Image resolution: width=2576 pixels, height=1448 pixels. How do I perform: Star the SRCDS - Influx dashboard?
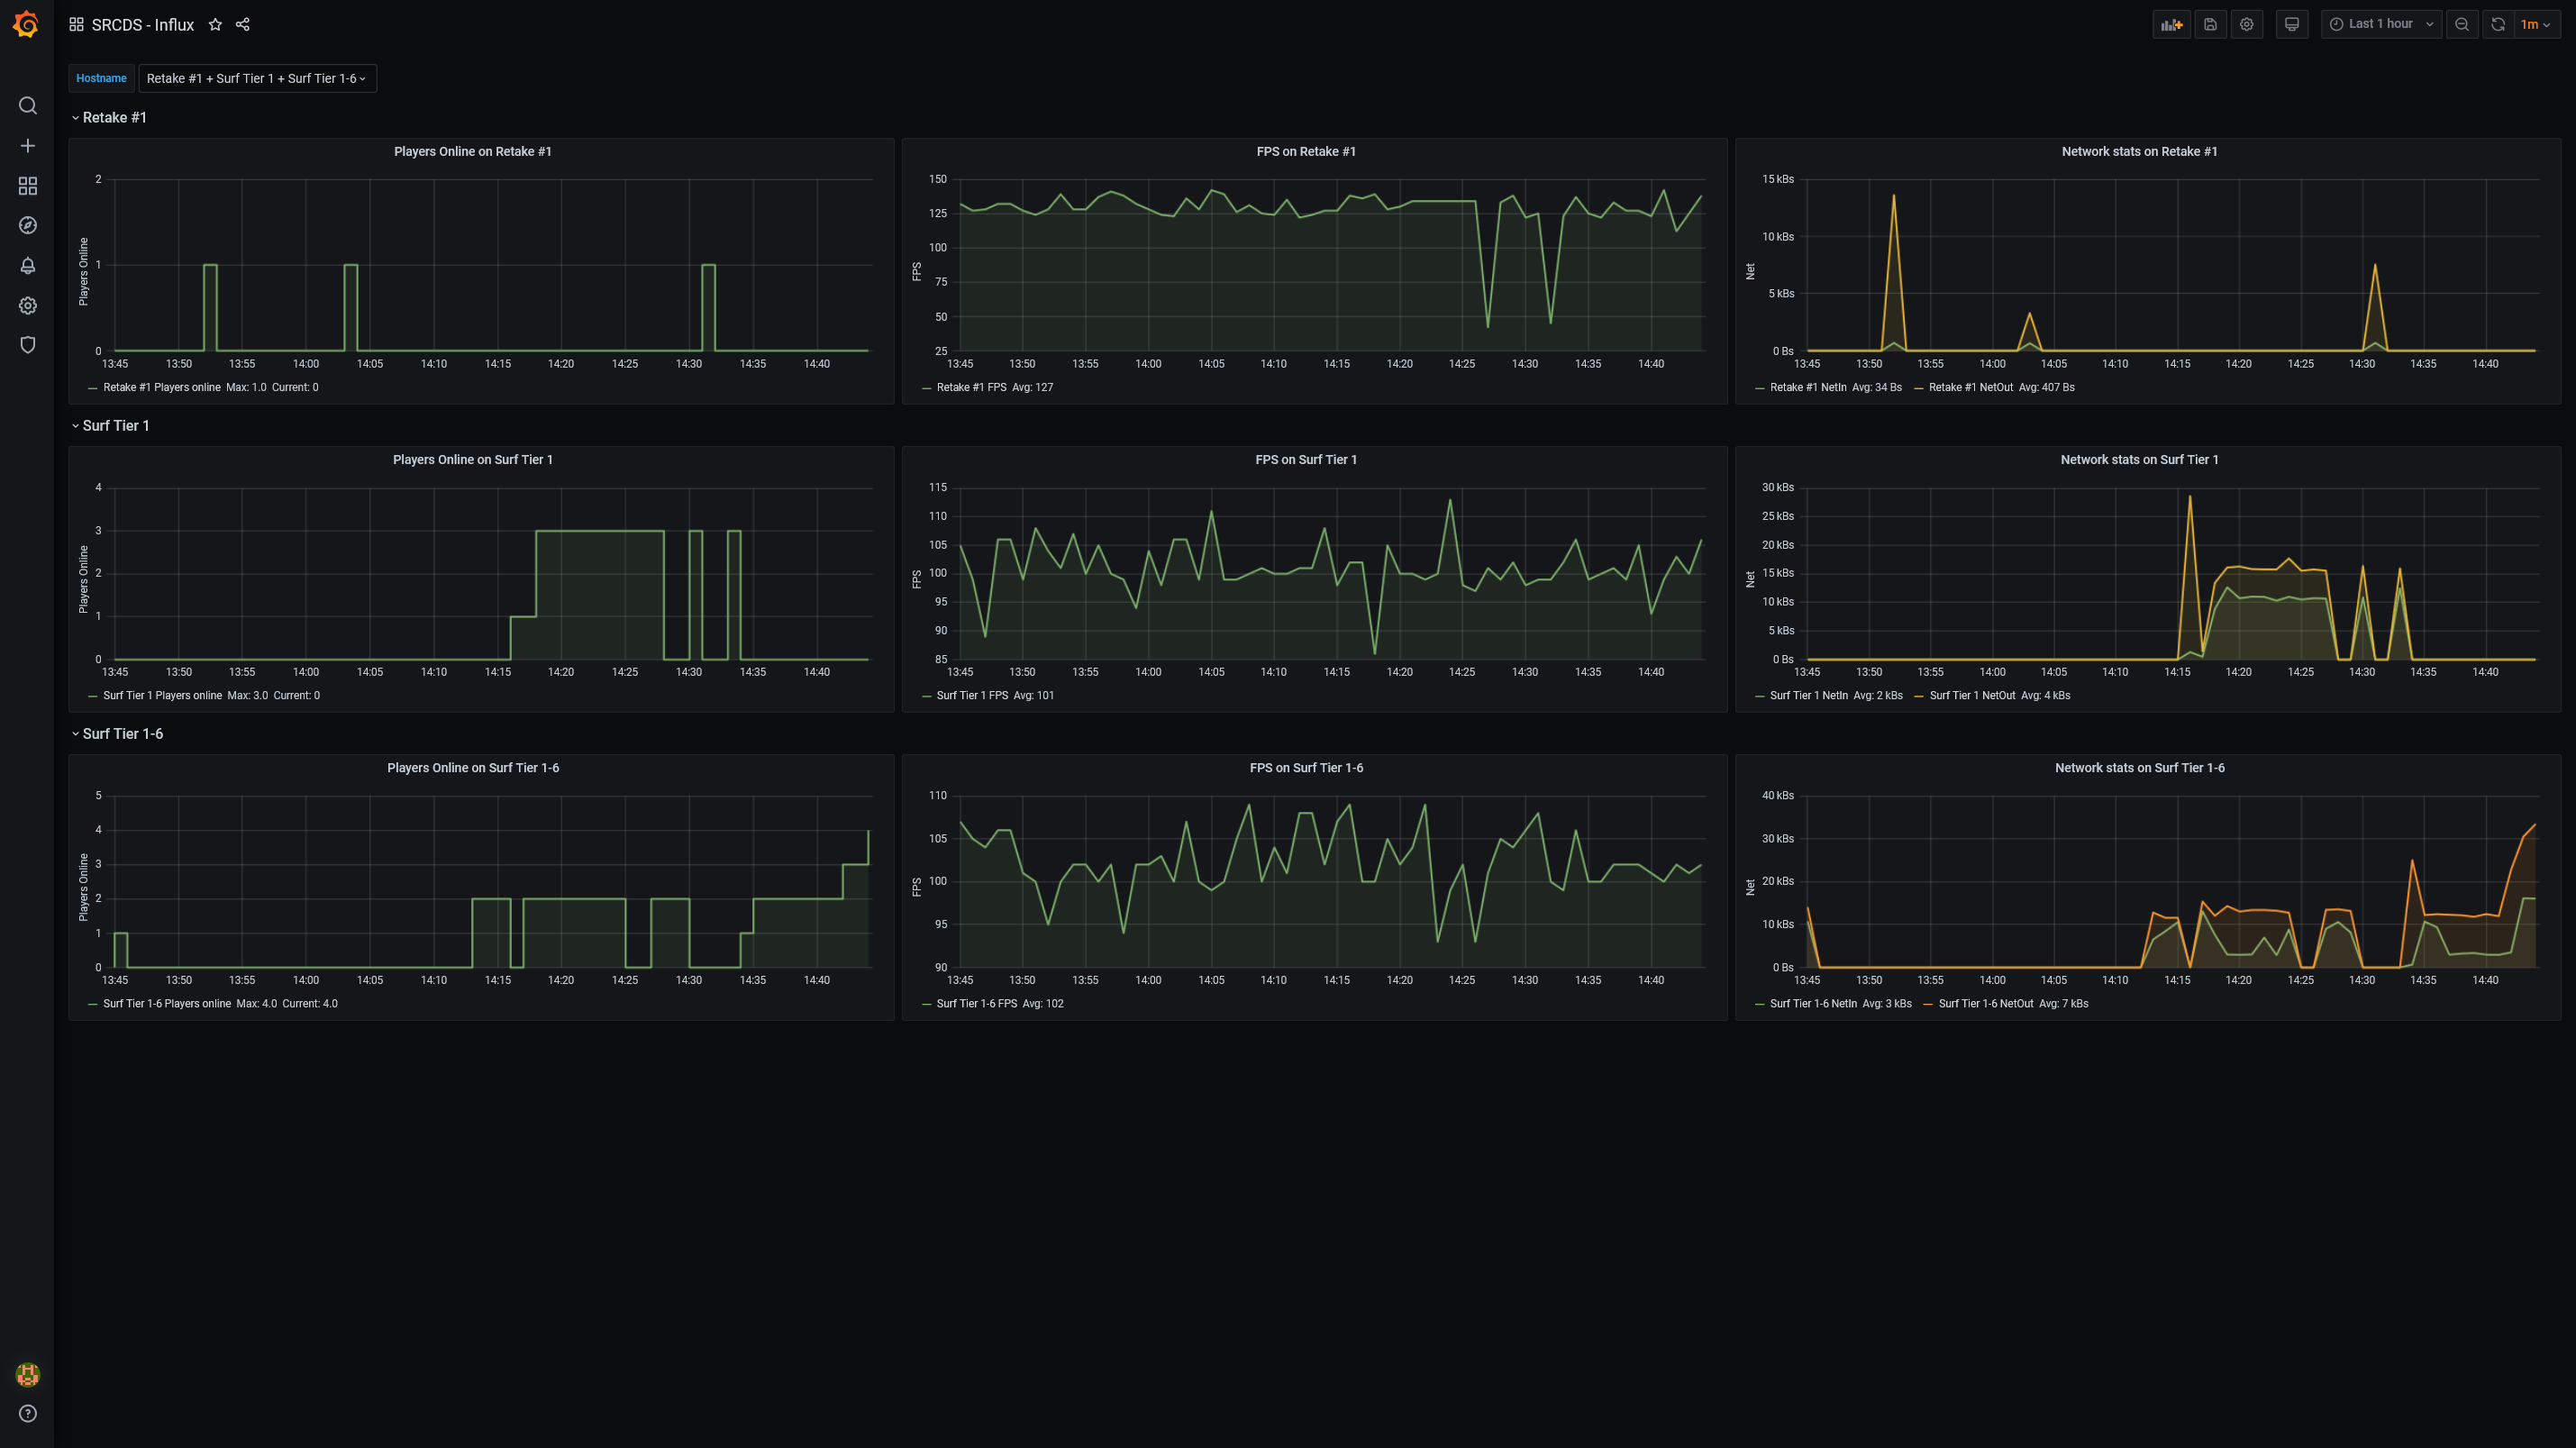pos(215,25)
